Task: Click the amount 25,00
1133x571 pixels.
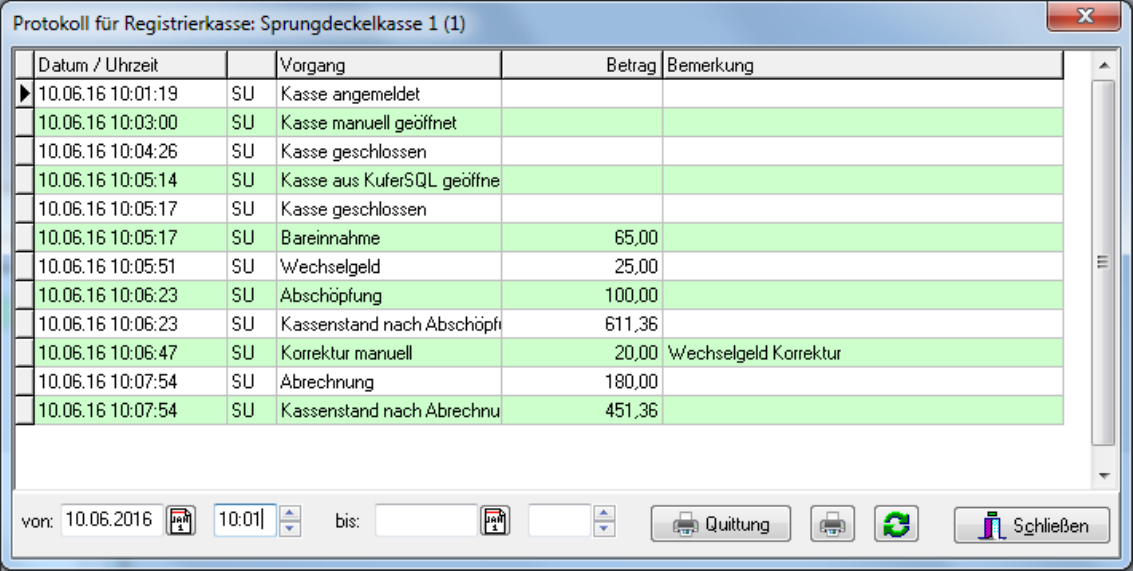Action: click(x=637, y=267)
